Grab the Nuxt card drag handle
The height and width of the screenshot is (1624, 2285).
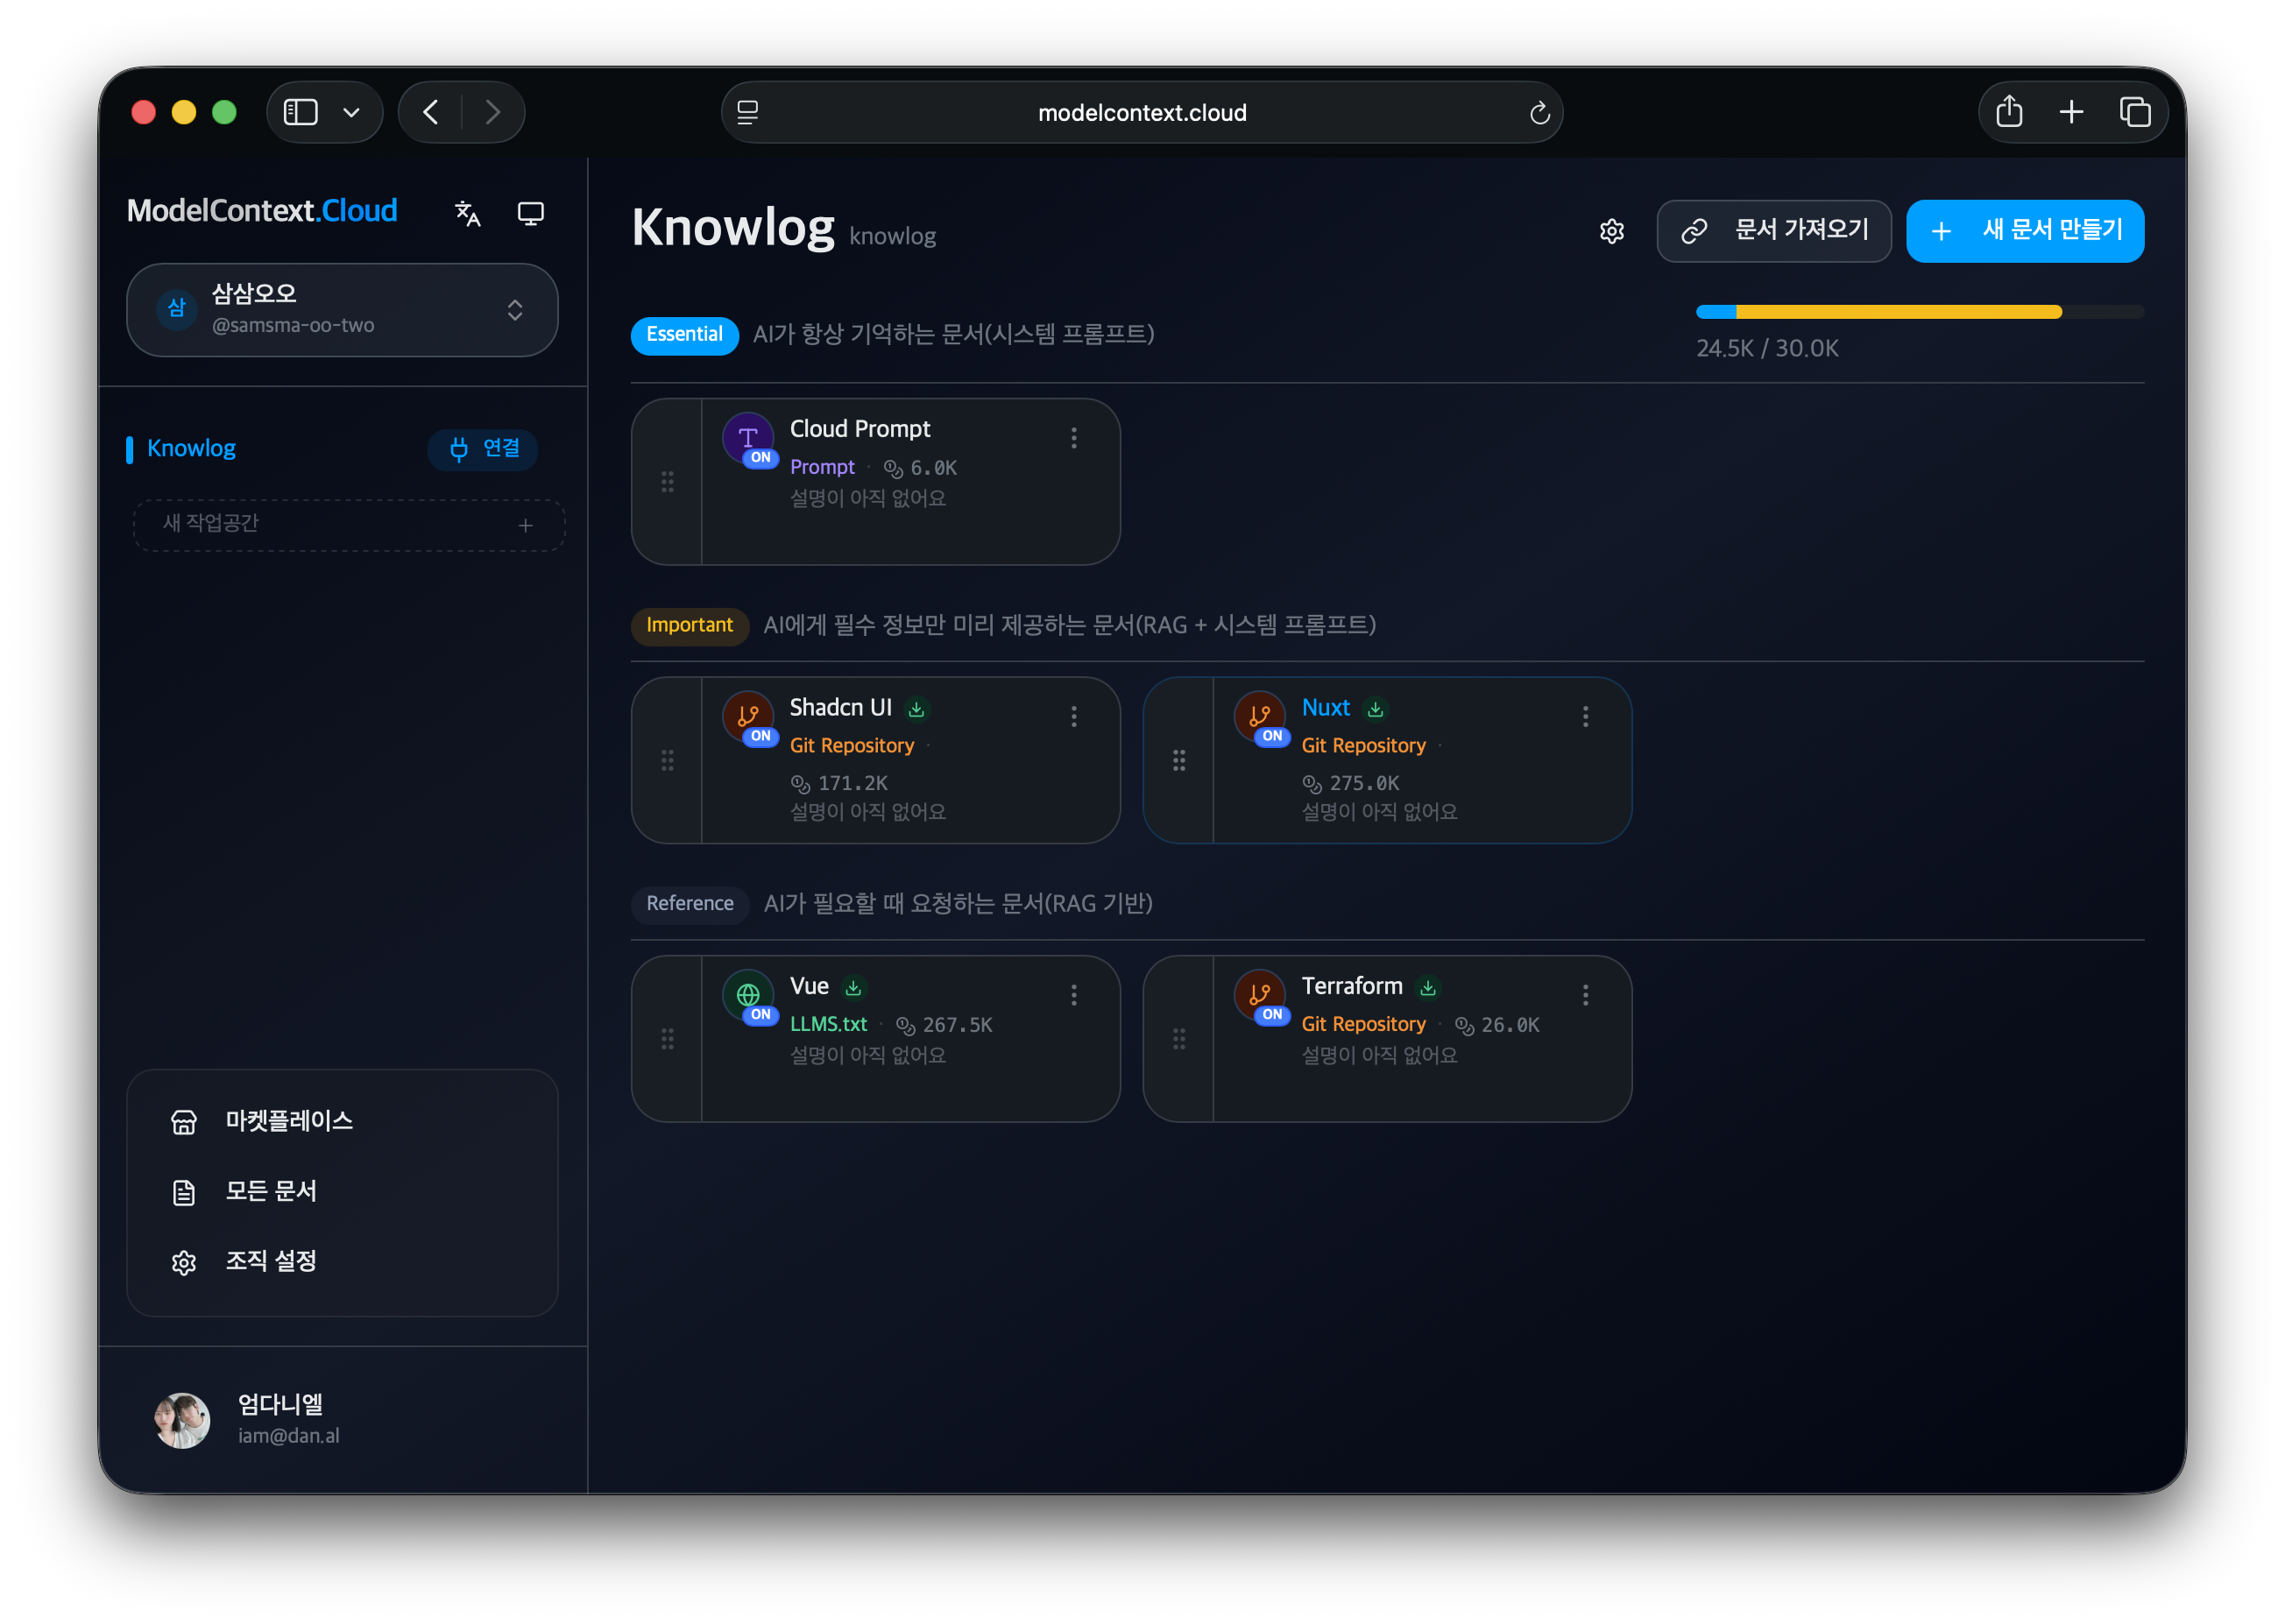coord(1179,761)
